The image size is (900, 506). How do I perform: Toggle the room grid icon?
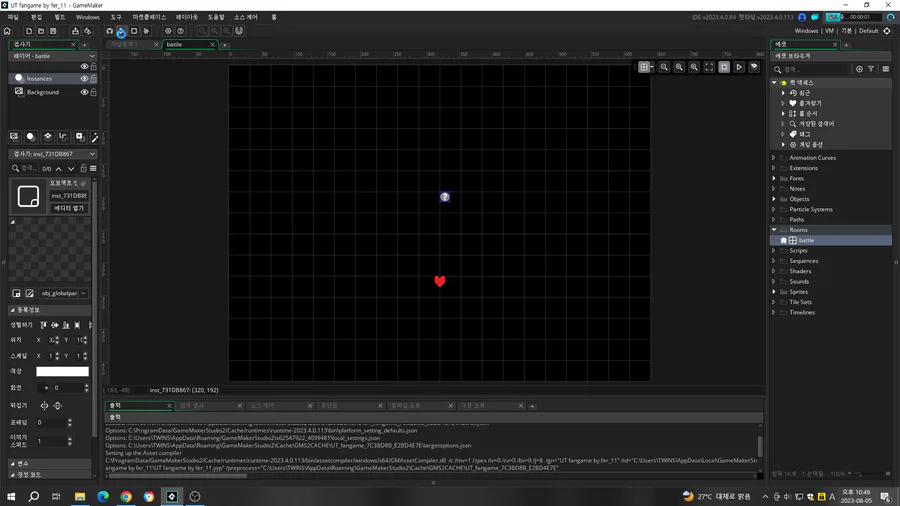point(644,67)
